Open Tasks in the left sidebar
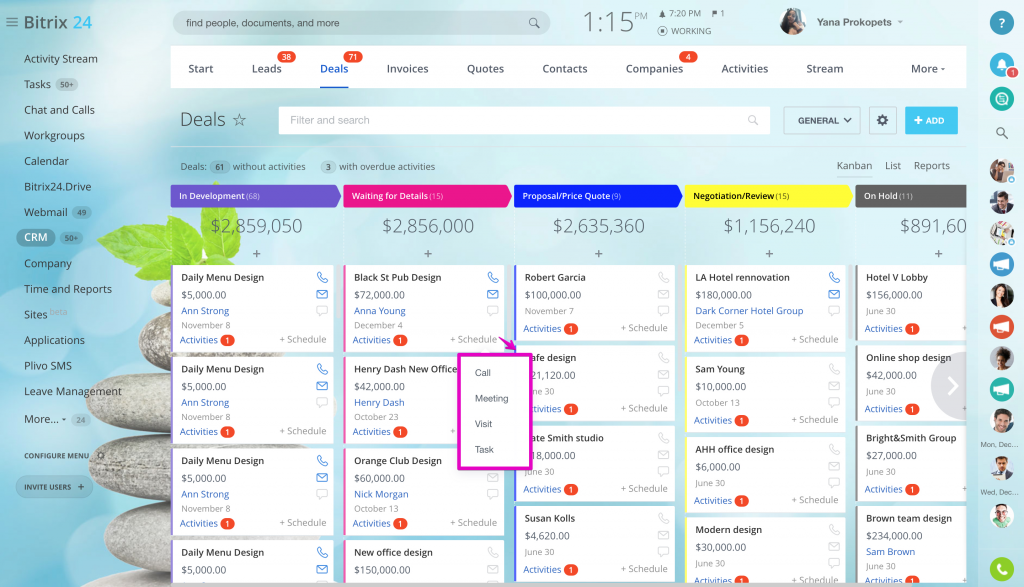This screenshot has height=587, width=1024. pyautogui.click(x=37, y=84)
